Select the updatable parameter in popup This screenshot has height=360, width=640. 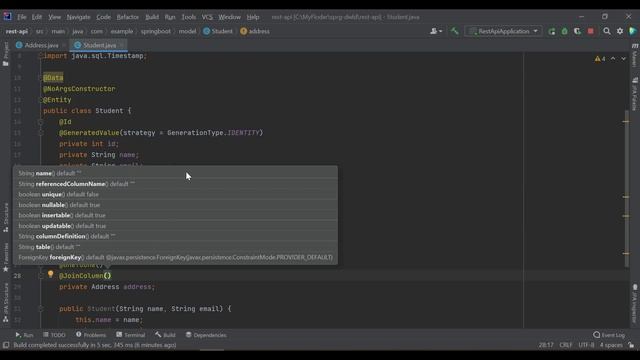tap(175, 226)
